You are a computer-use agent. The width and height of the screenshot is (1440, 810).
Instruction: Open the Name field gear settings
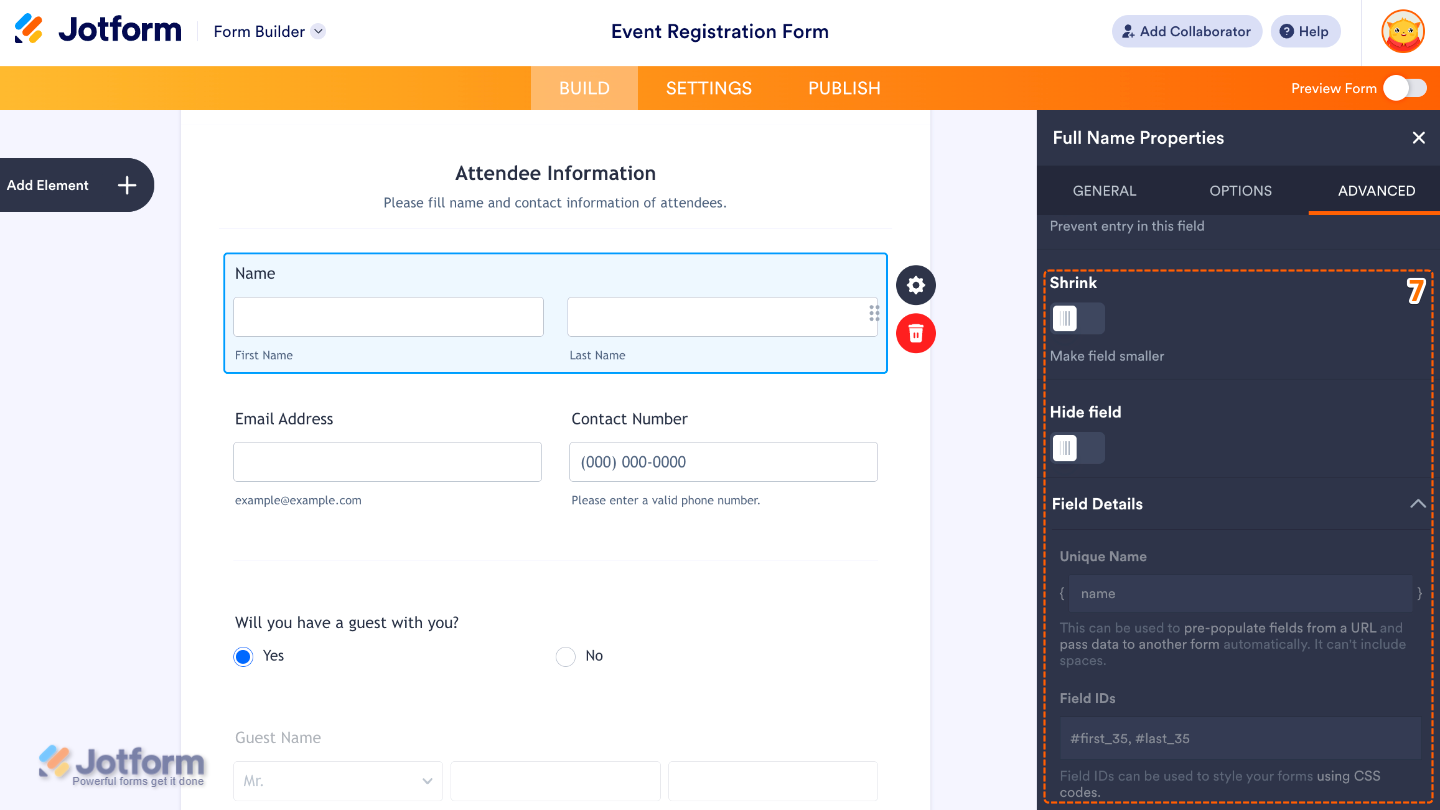tap(916, 285)
